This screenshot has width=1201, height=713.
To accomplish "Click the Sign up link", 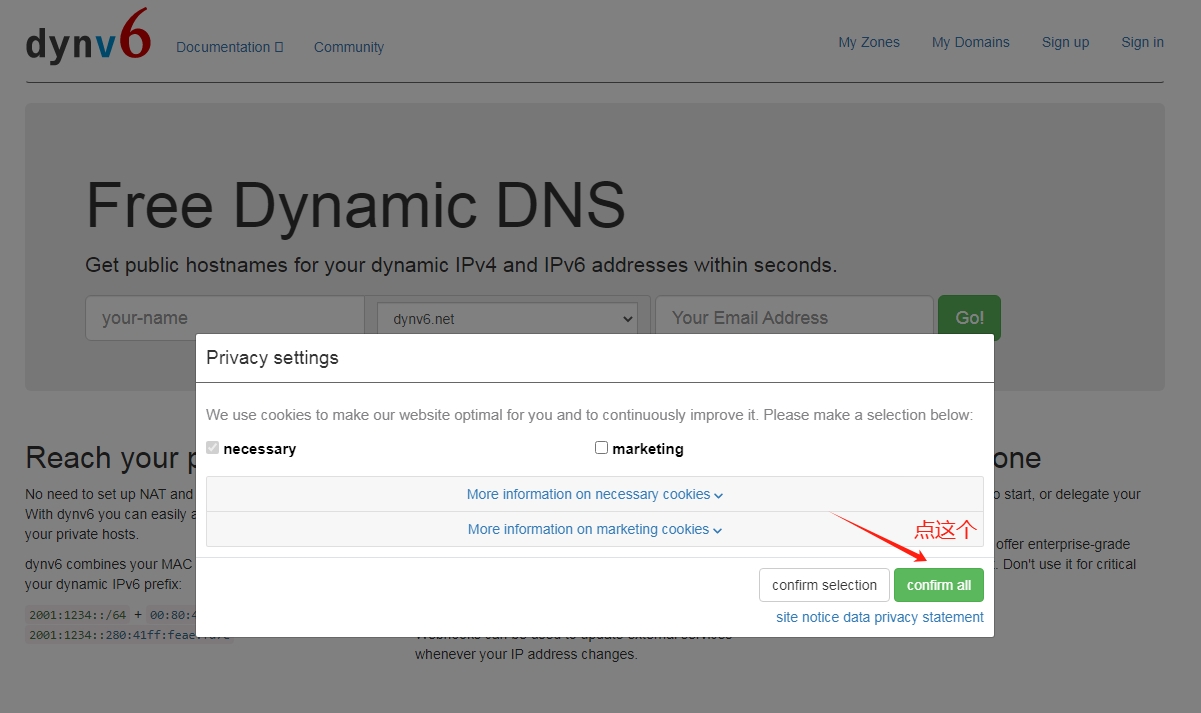I will pos(1065,42).
